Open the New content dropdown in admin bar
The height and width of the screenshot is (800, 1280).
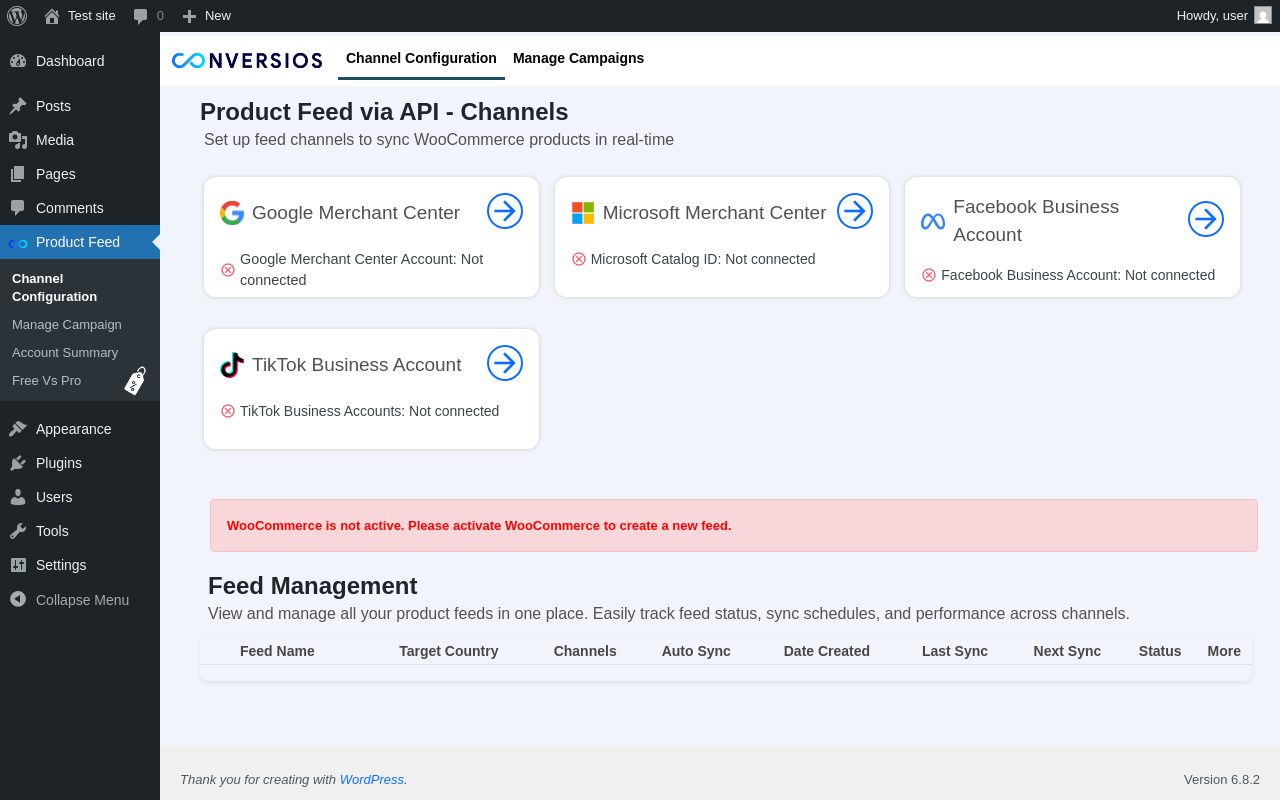(x=206, y=16)
